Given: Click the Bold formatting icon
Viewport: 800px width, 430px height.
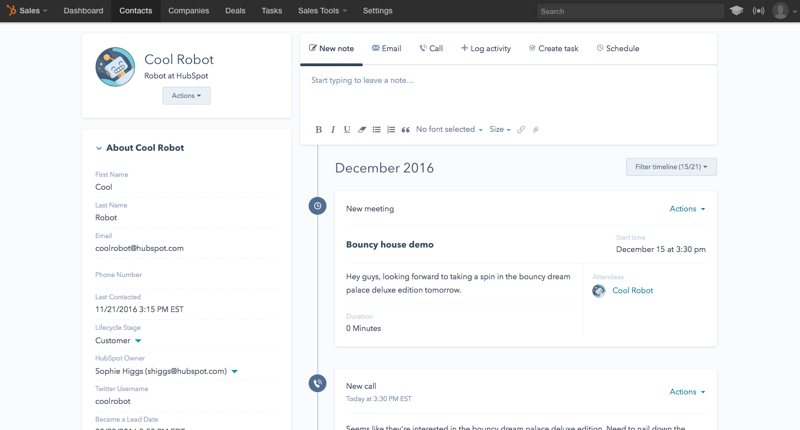Looking at the screenshot, I should (319, 130).
